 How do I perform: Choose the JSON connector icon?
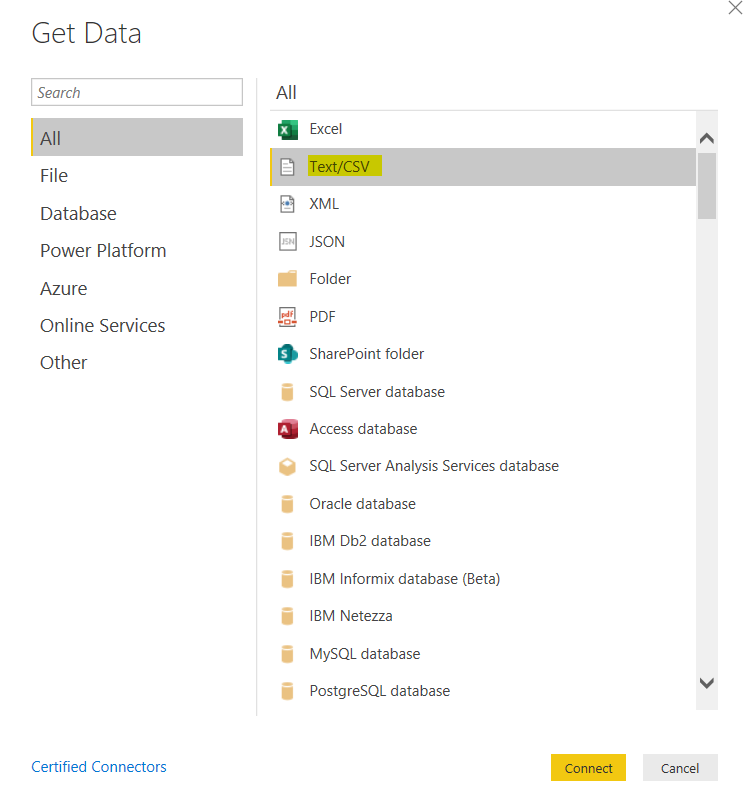coord(288,241)
